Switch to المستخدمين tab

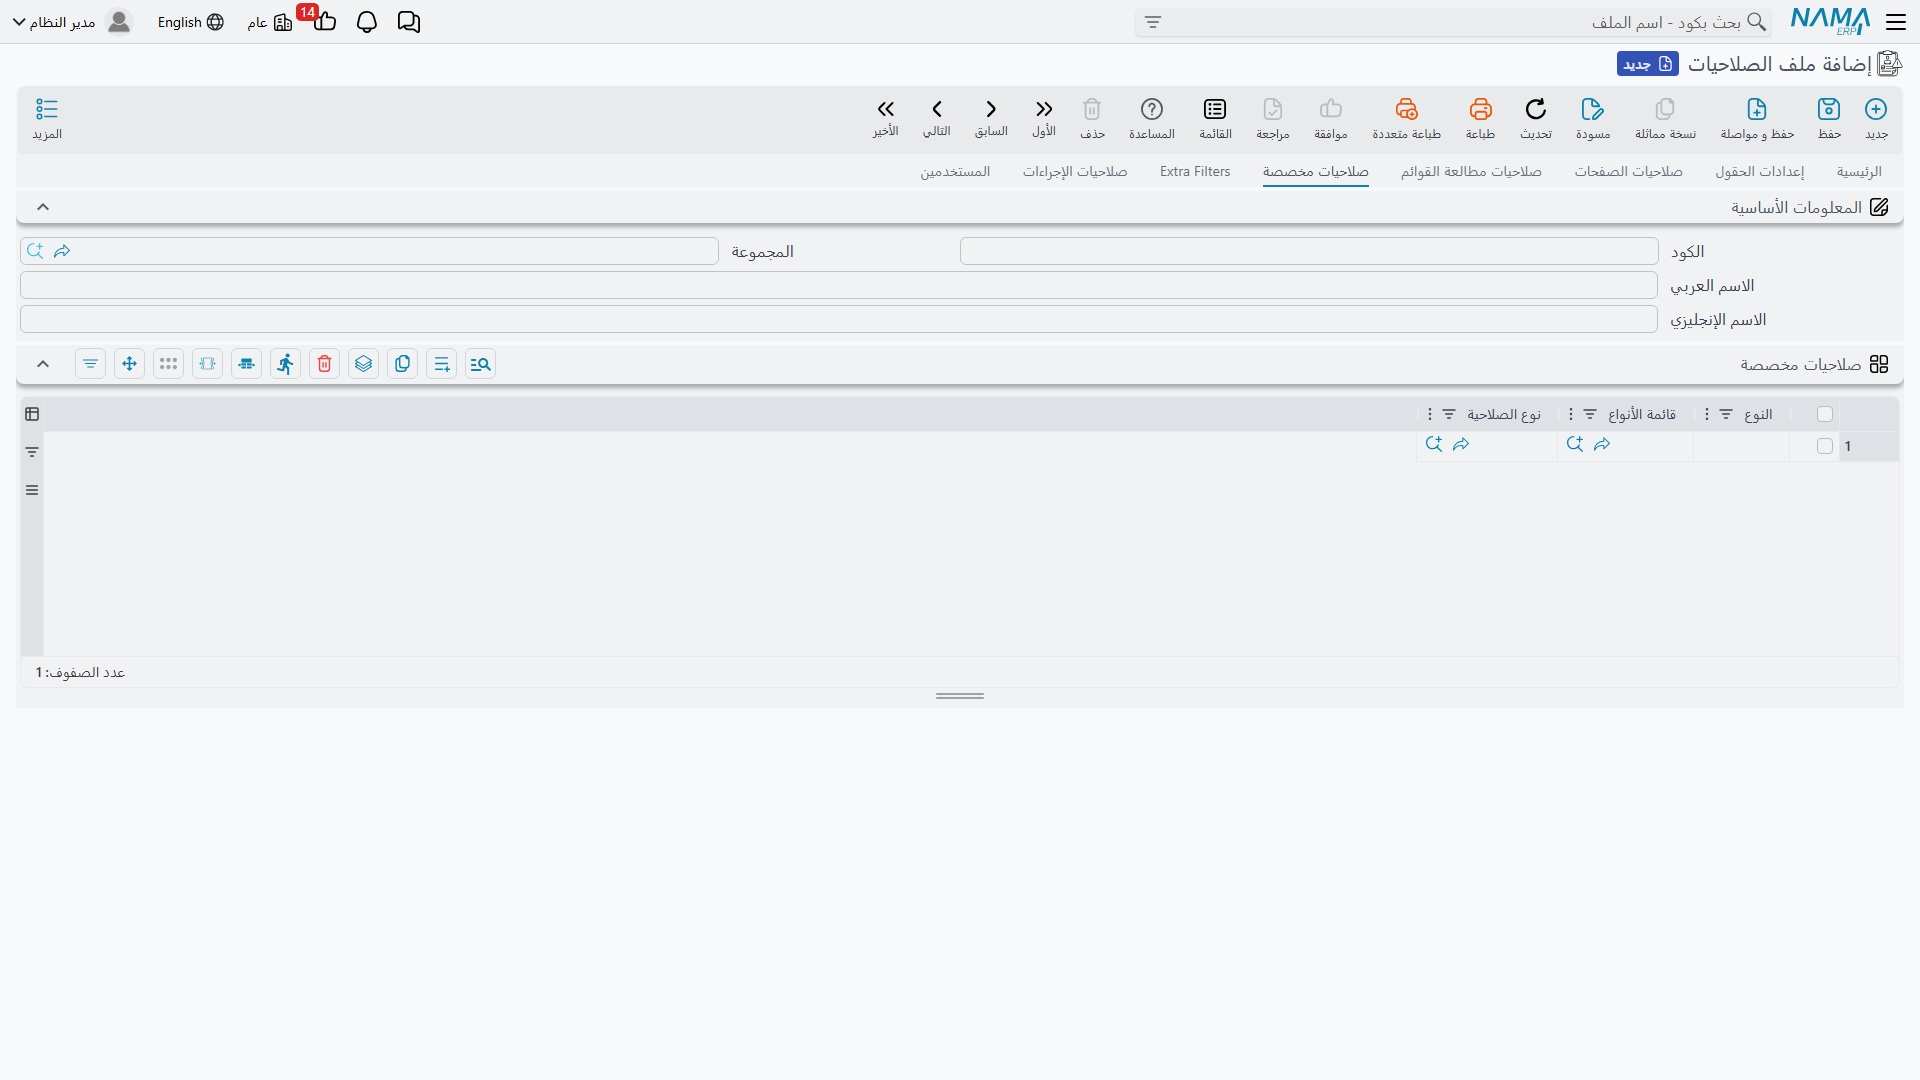click(955, 172)
